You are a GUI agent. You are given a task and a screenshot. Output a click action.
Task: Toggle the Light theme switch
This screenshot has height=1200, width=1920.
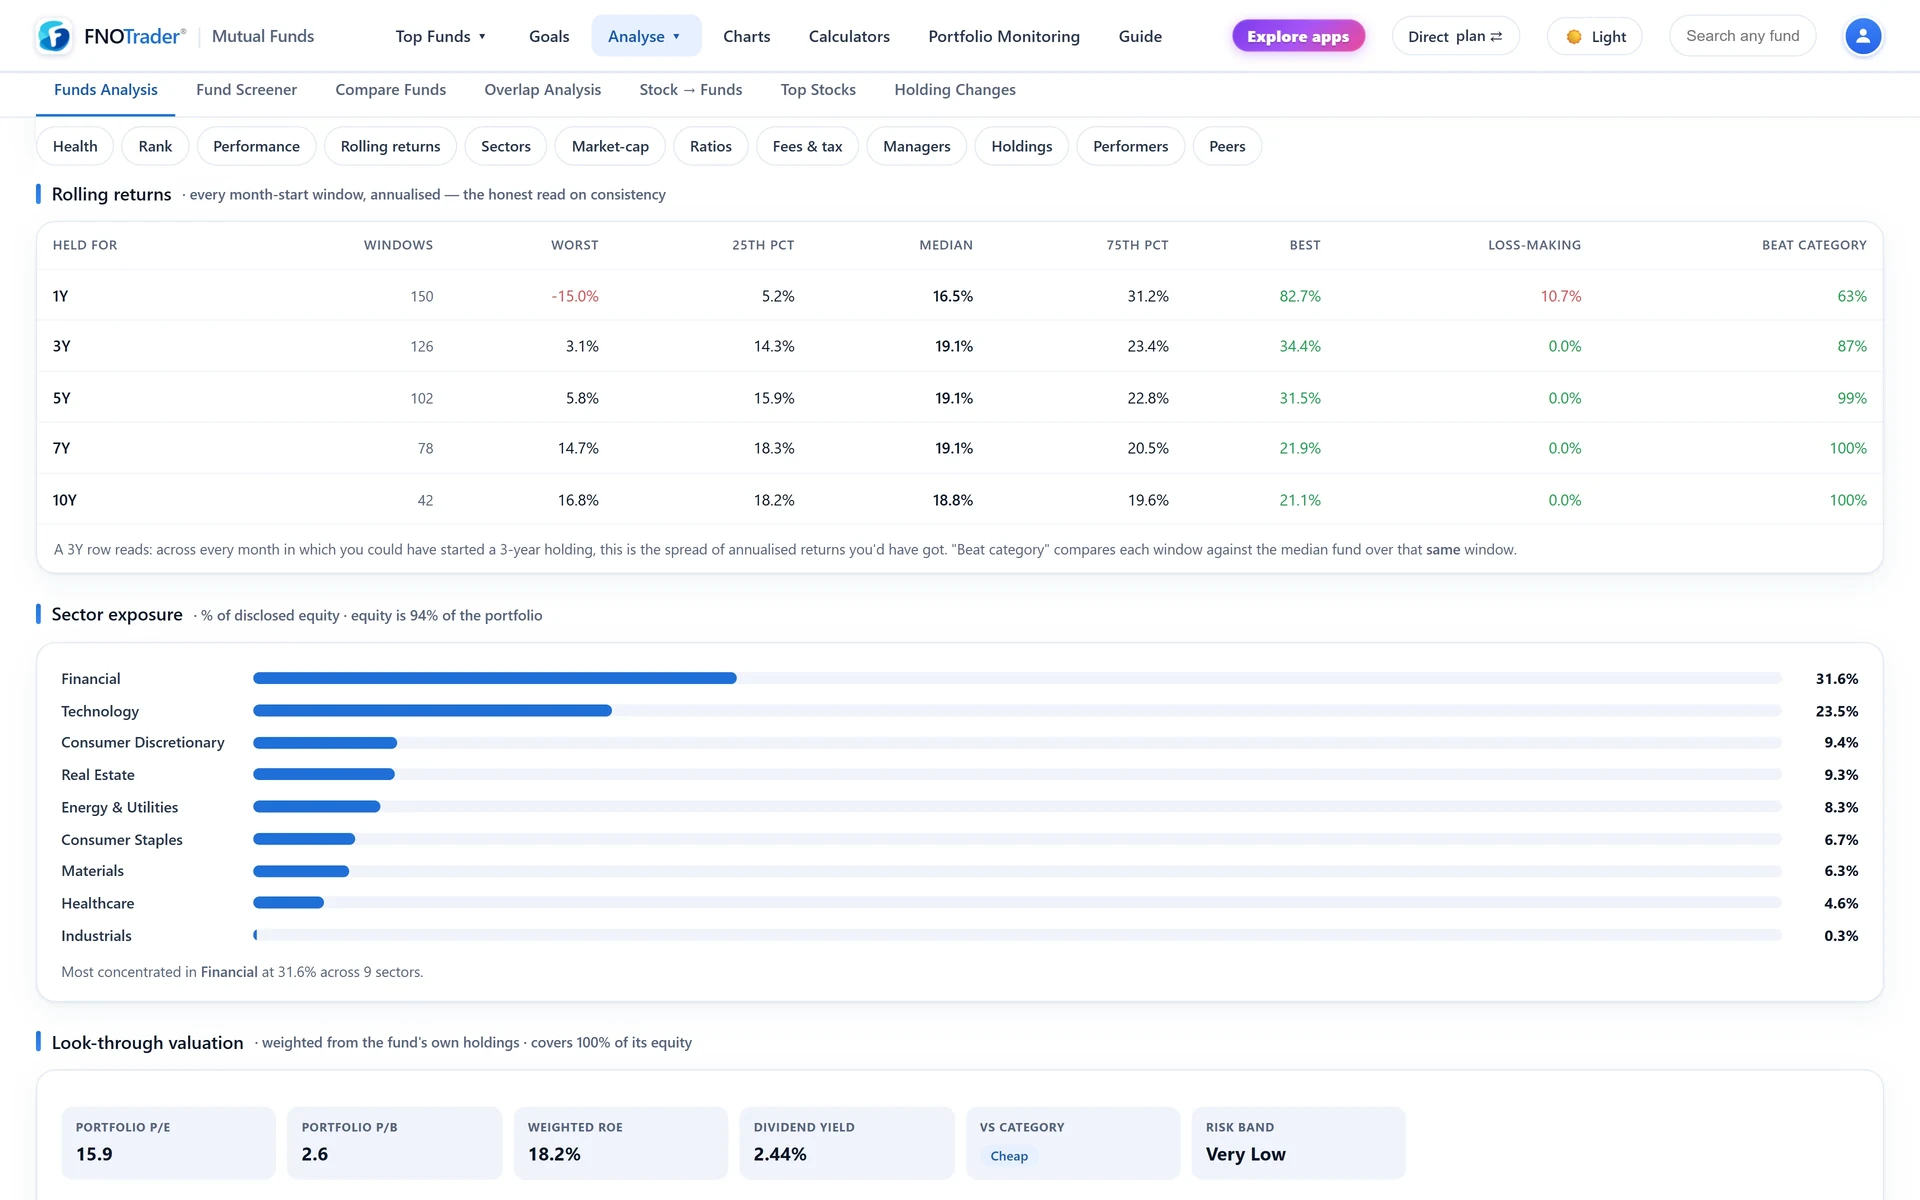tap(1595, 37)
